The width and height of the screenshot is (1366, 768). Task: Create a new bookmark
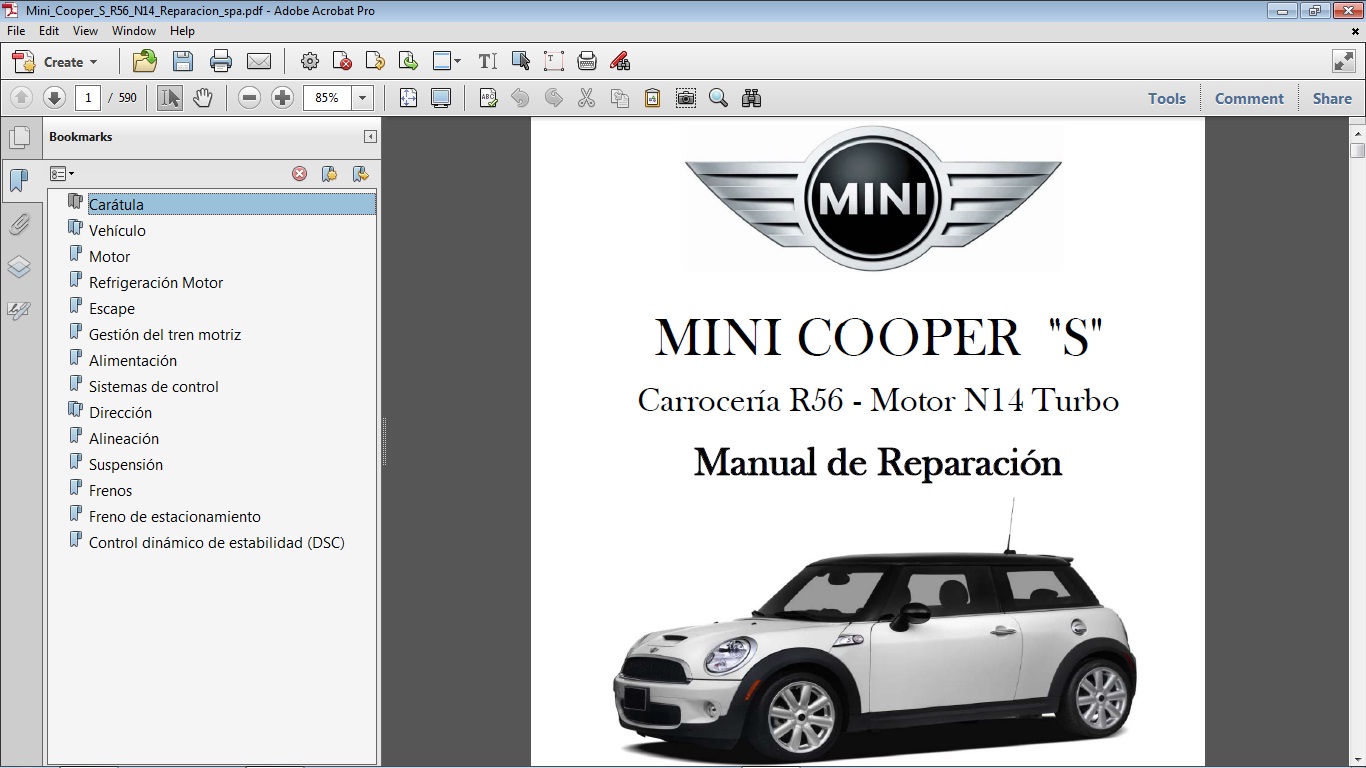click(x=329, y=173)
